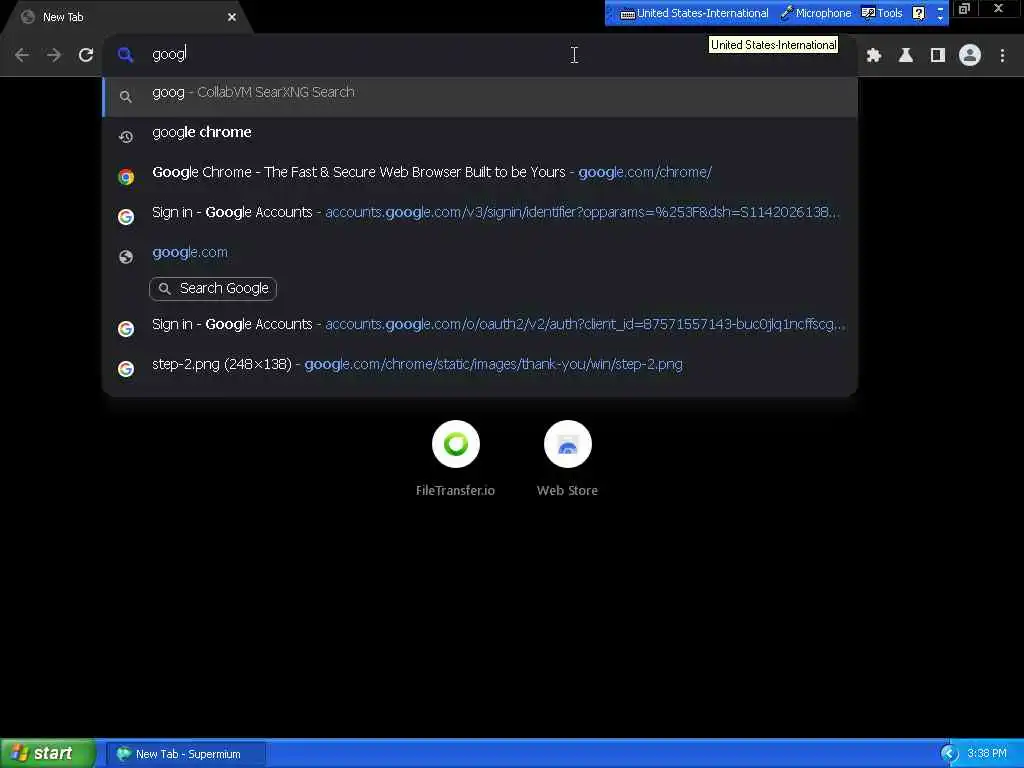Click the Search Google button

[213, 289]
